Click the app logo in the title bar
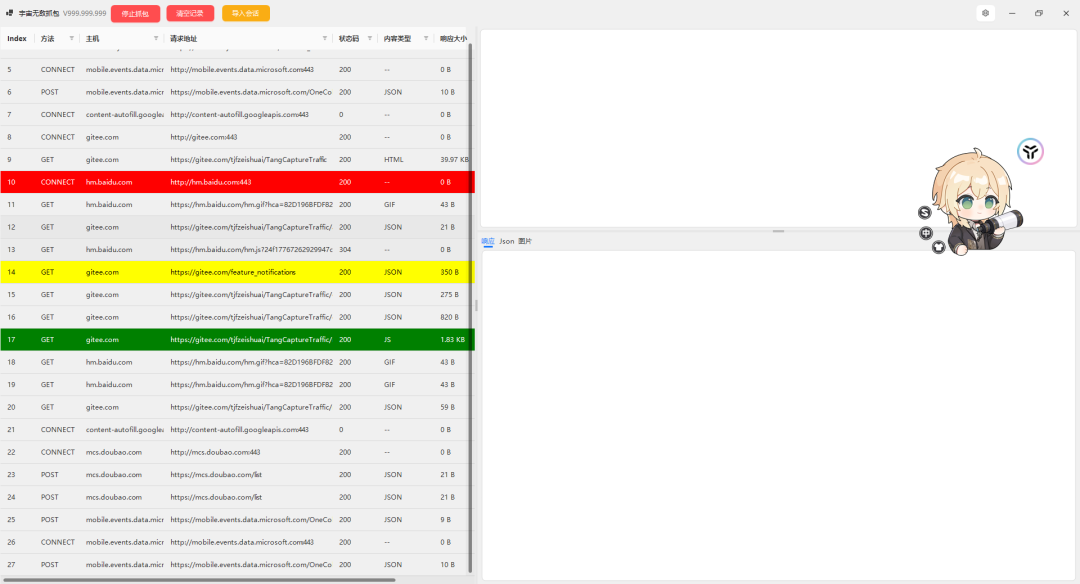Screen dimensions: 1080x584 10,13
